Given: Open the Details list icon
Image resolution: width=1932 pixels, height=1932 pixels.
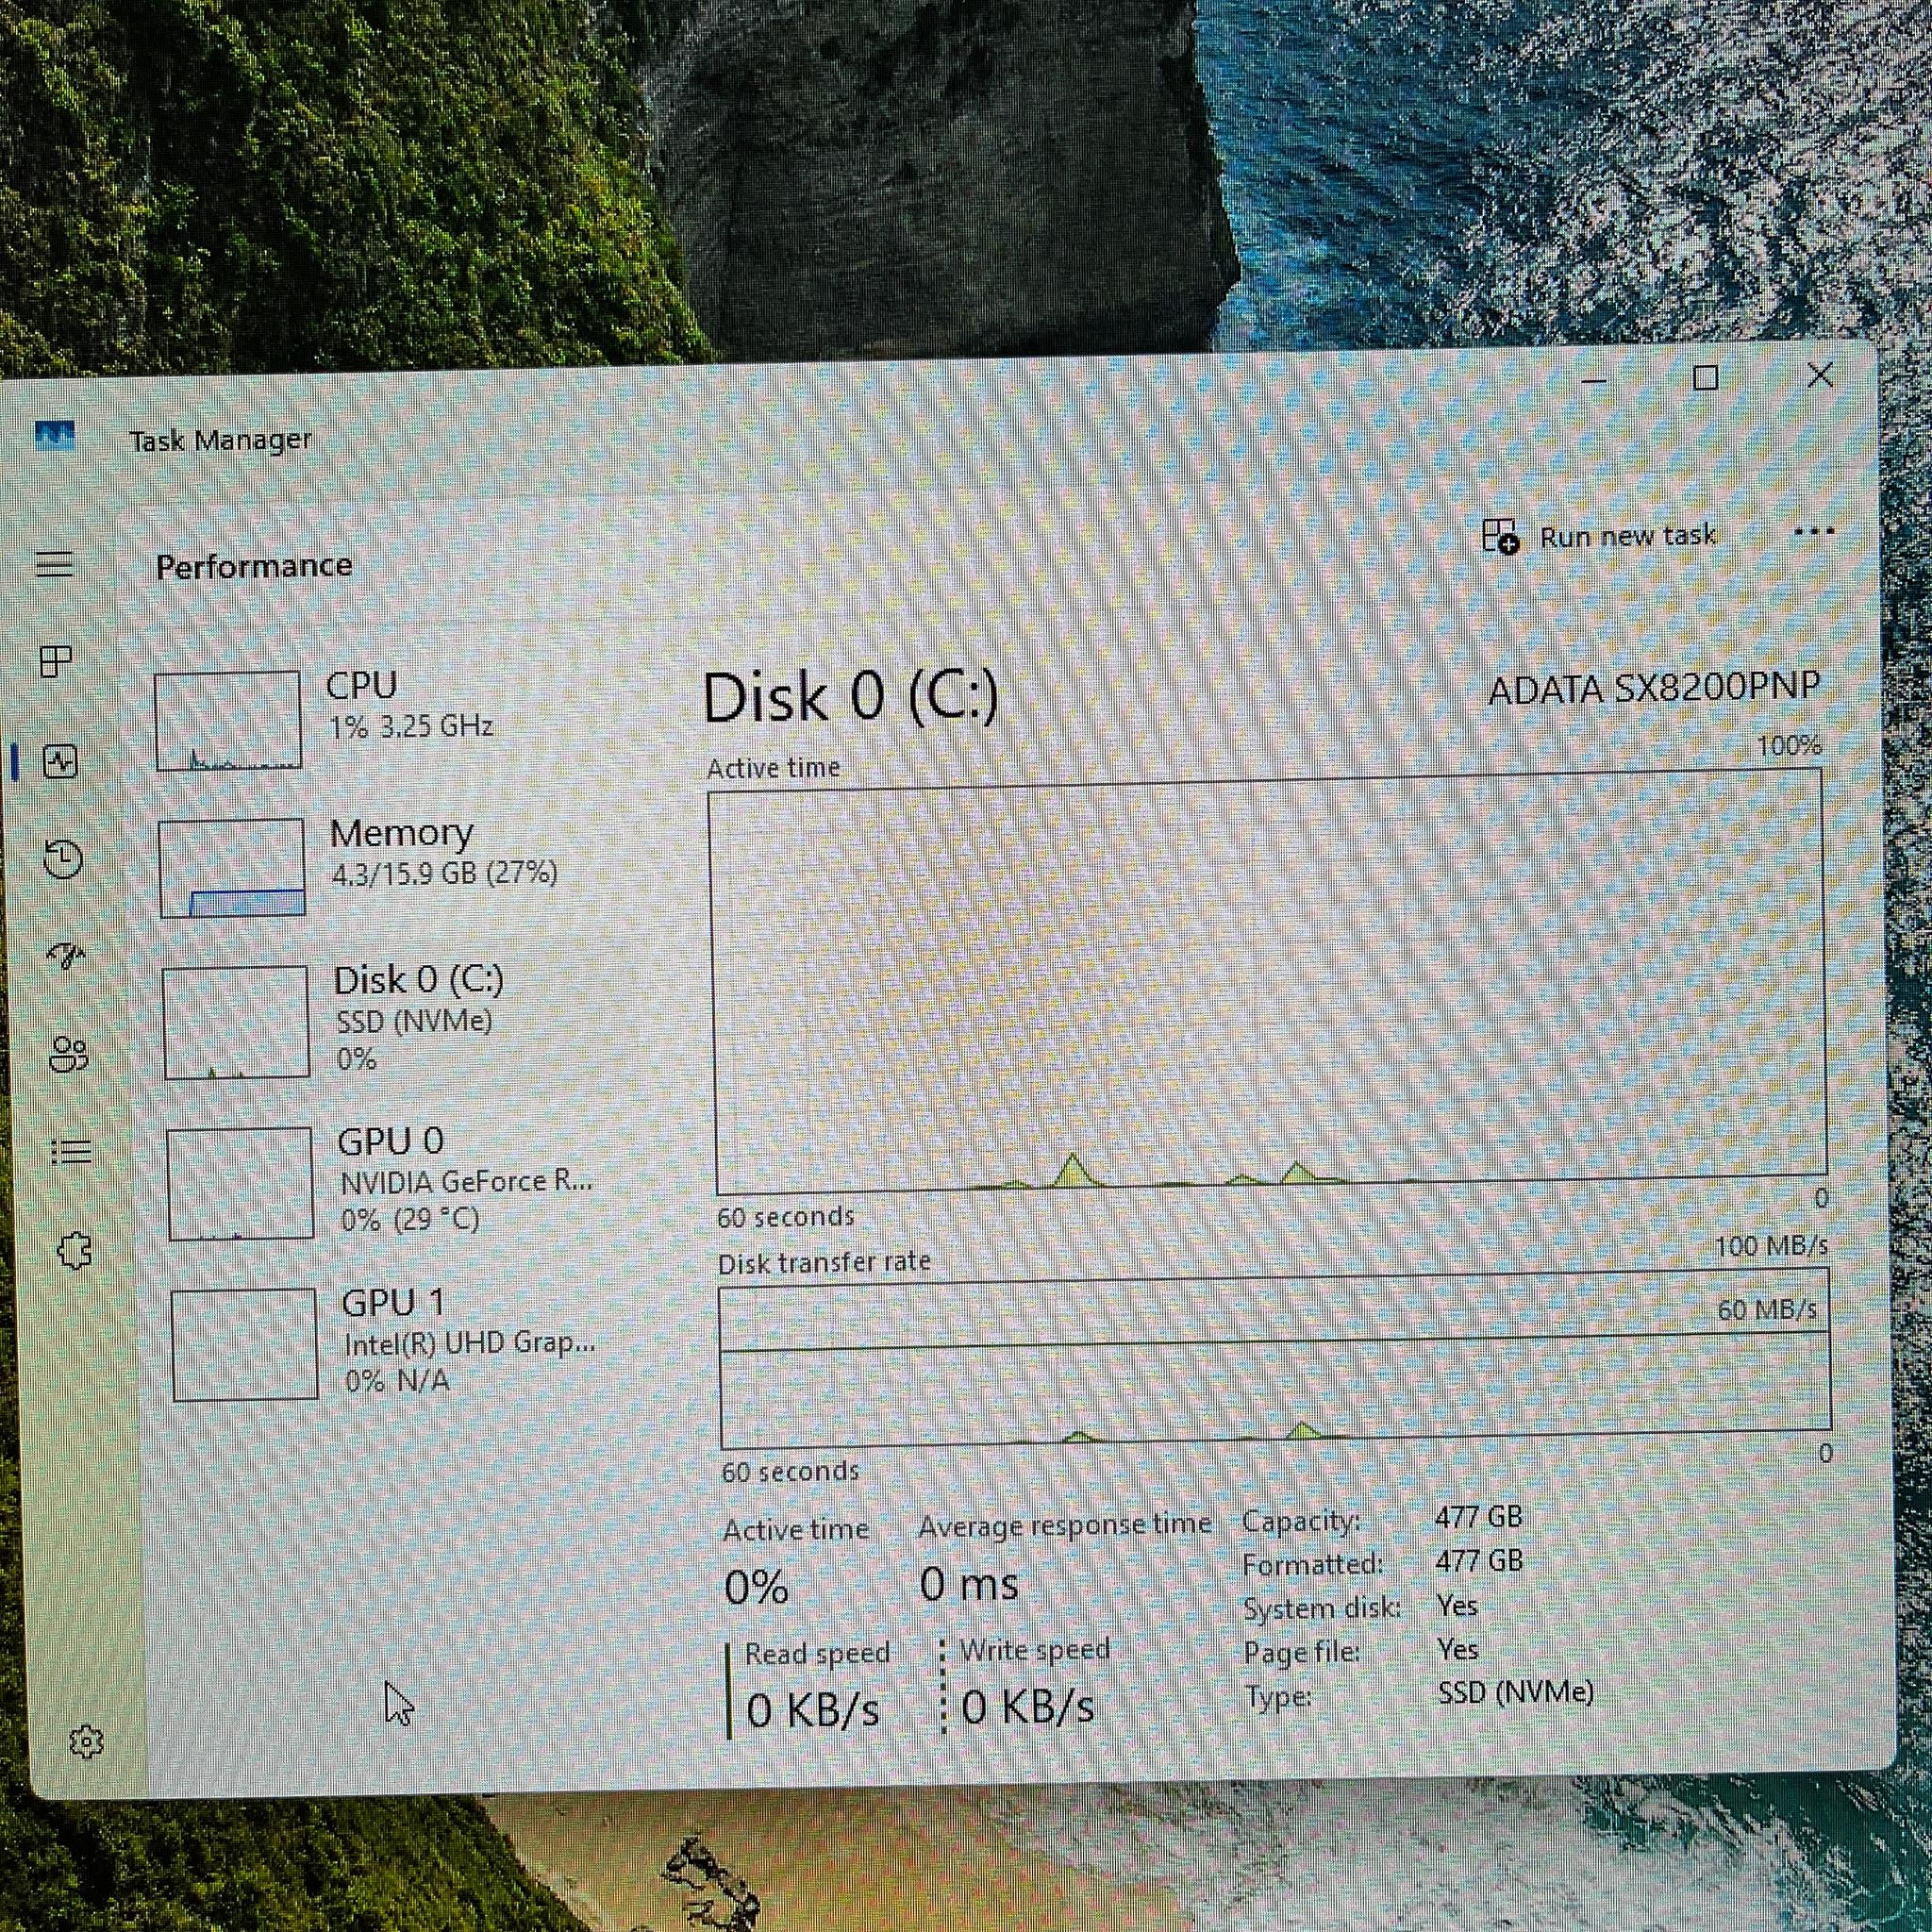Looking at the screenshot, I should (x=72, y=1152).
